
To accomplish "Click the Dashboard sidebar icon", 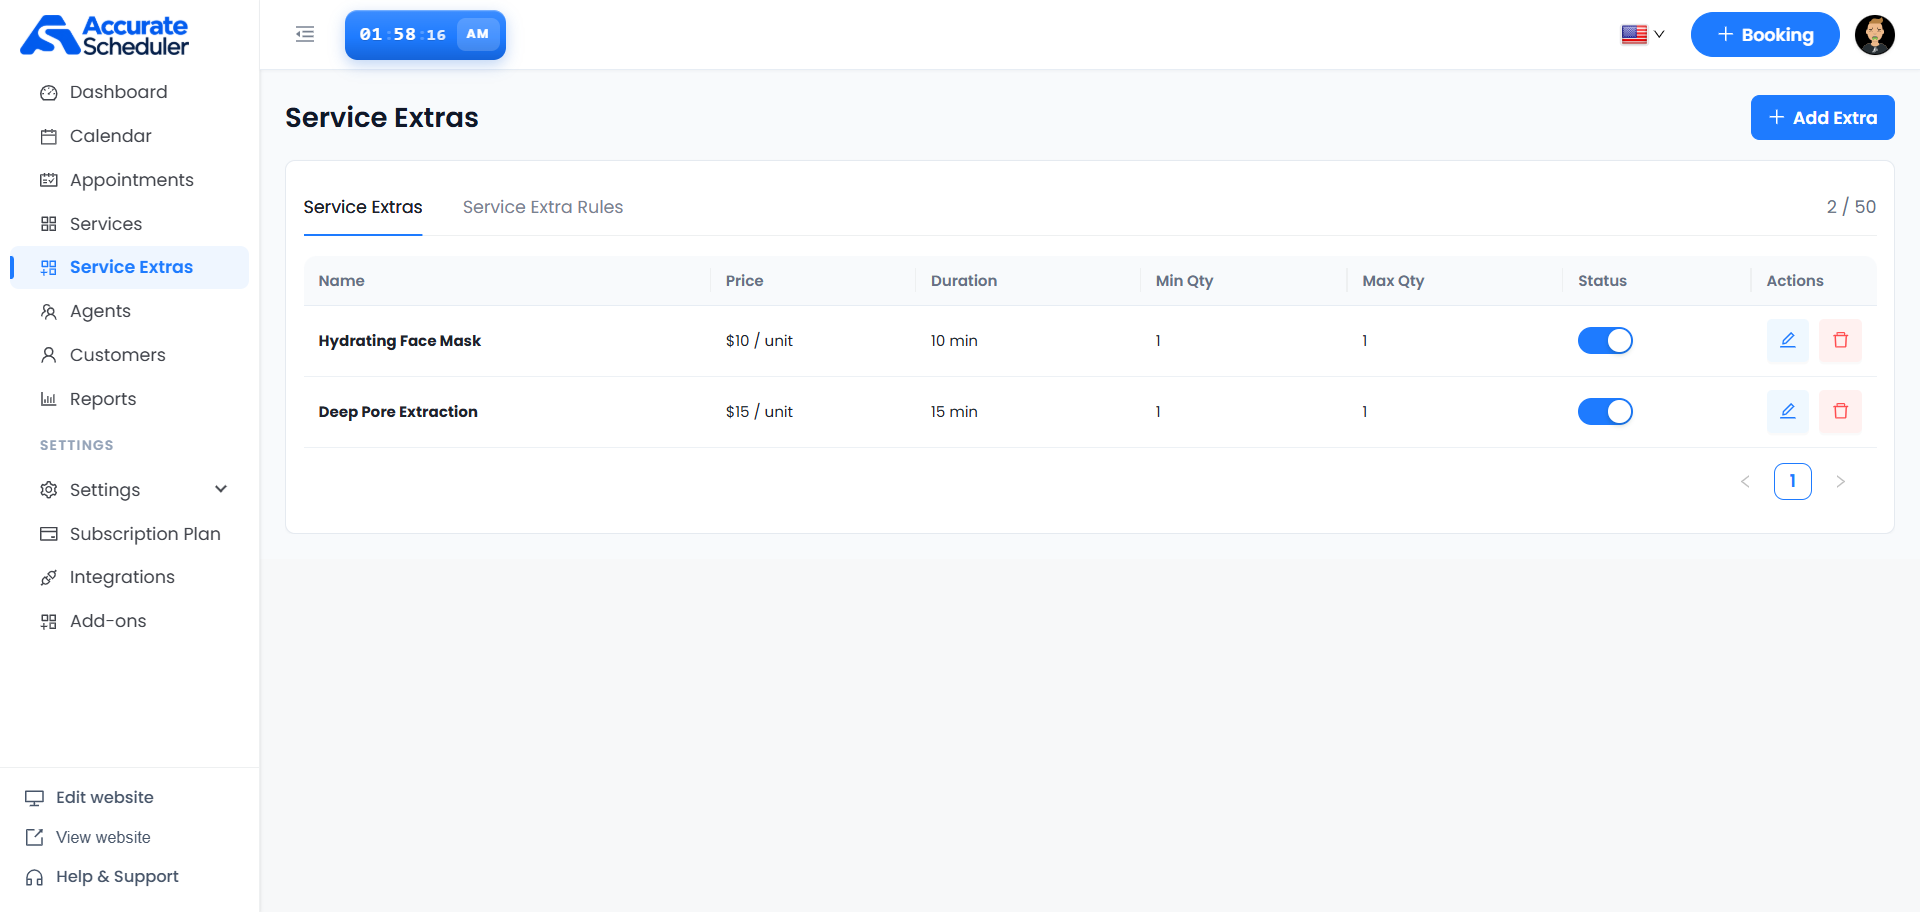I will point(48,93).
